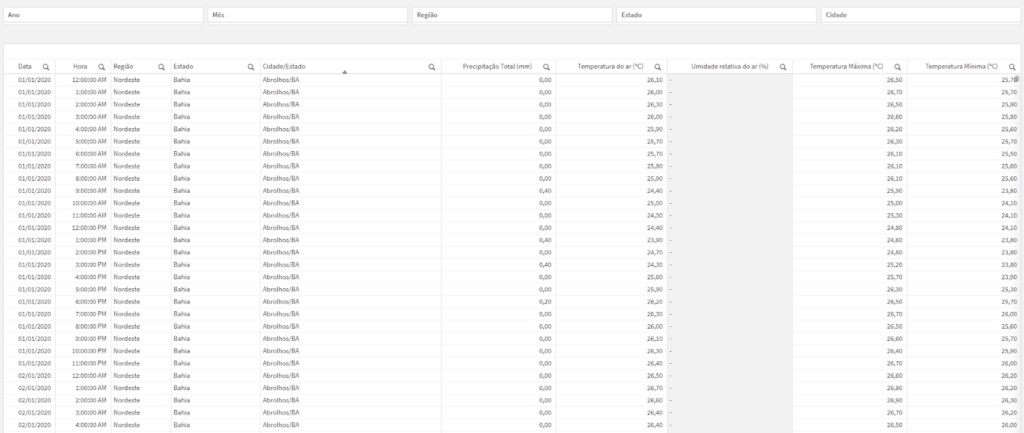Screen dimensions: 1024x433
Task: Click Temperatura Máxima column search icon
Action: point(897,67)
